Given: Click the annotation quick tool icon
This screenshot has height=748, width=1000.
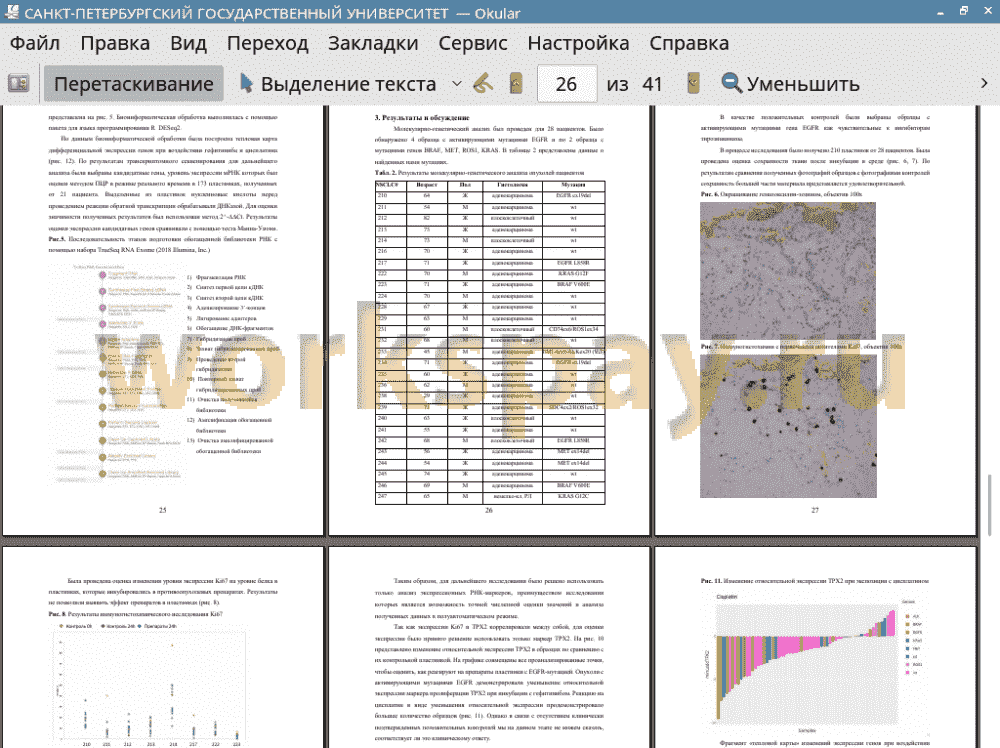Looking at the screenshot, I should (483, 84).
